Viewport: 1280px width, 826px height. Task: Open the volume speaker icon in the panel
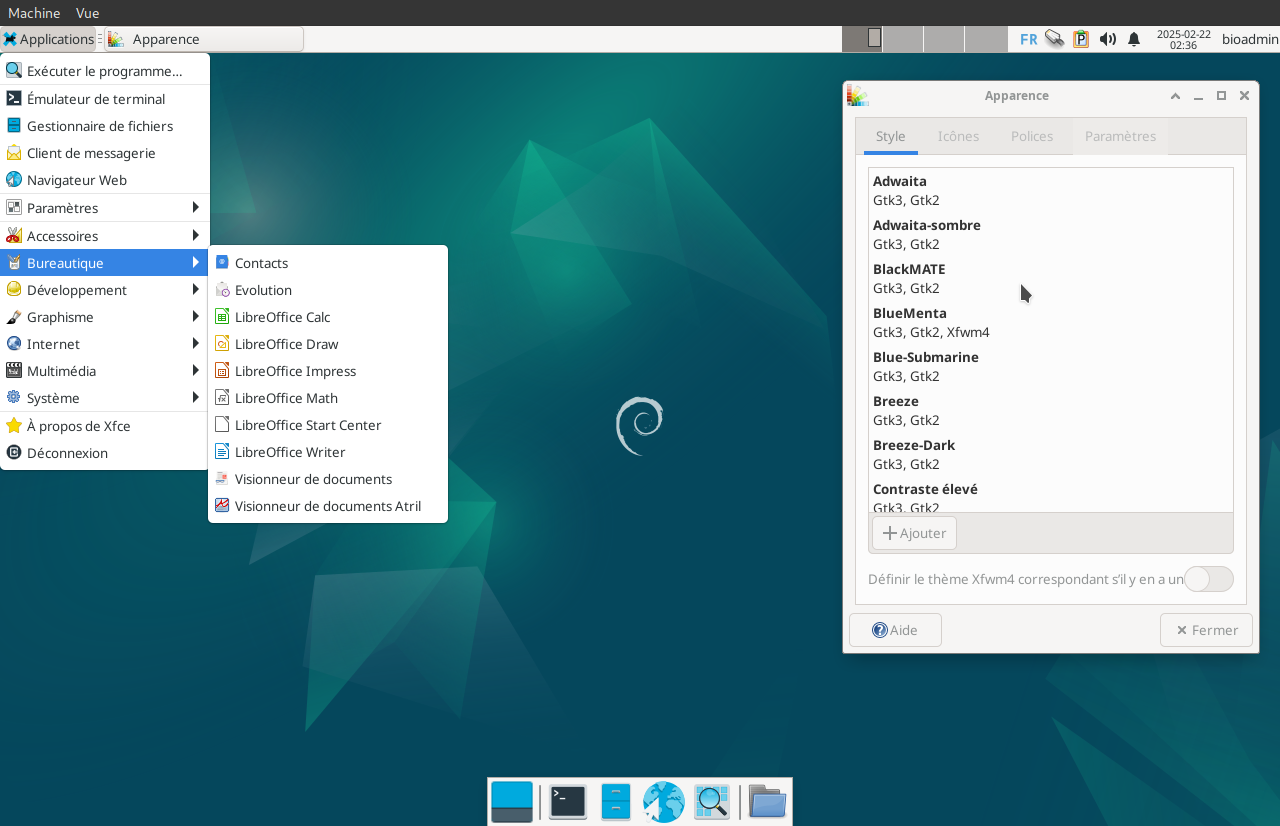click(1107, 39)
